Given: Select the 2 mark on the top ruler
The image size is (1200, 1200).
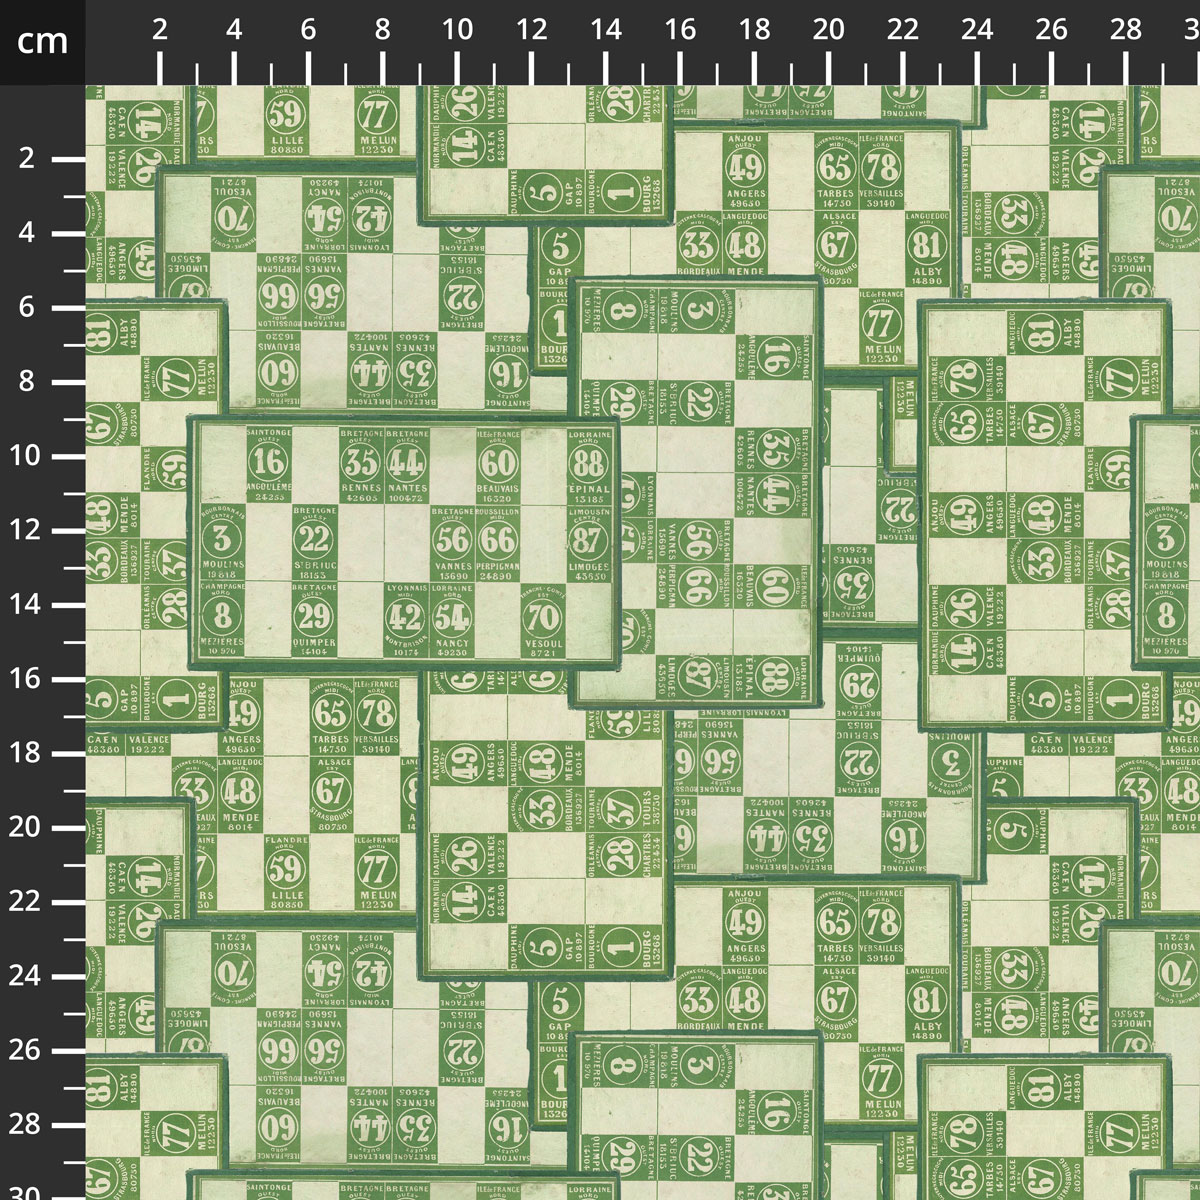Looking at the screenshot, I should click(160, 30).
